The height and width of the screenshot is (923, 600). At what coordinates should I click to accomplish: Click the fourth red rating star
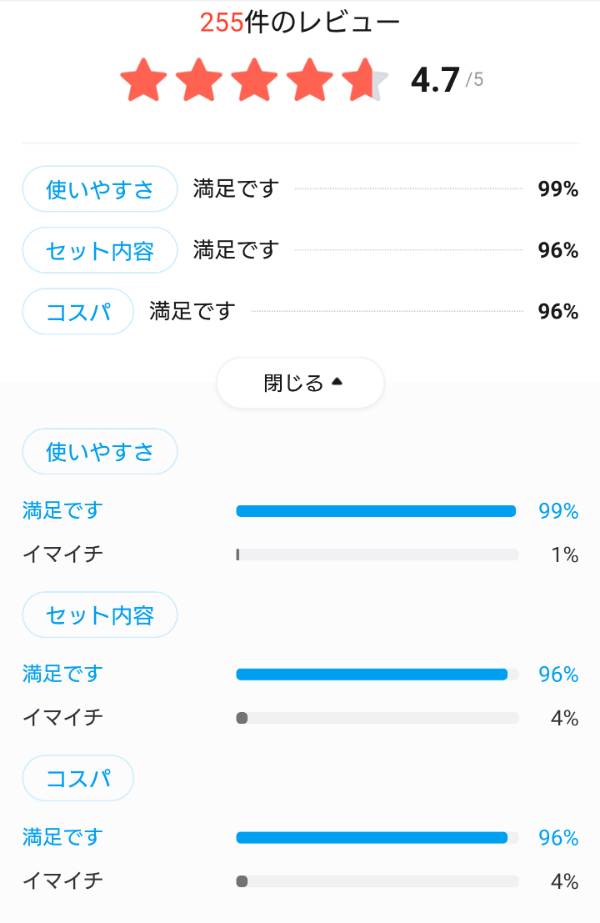point(310,80)
